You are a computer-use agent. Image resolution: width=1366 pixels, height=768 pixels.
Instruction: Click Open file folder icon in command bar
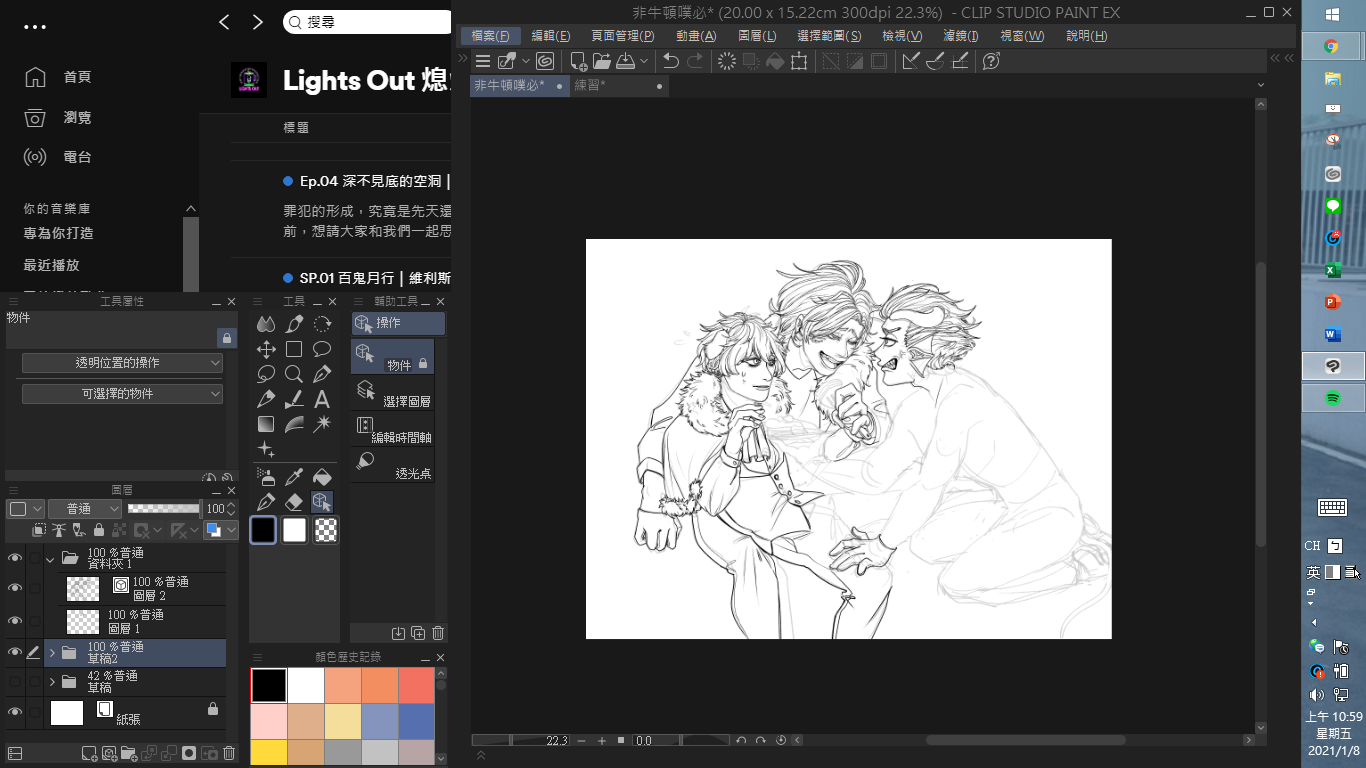601,61
